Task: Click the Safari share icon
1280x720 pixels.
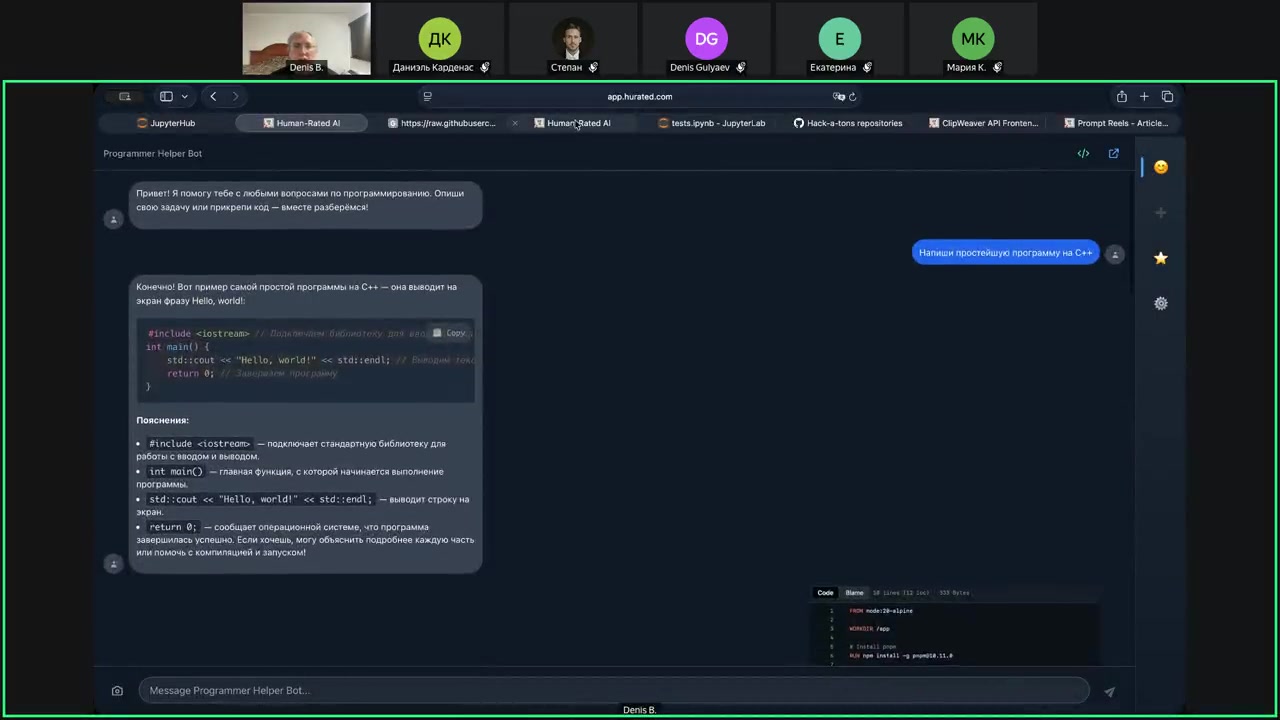Action: click(1121, 97)
